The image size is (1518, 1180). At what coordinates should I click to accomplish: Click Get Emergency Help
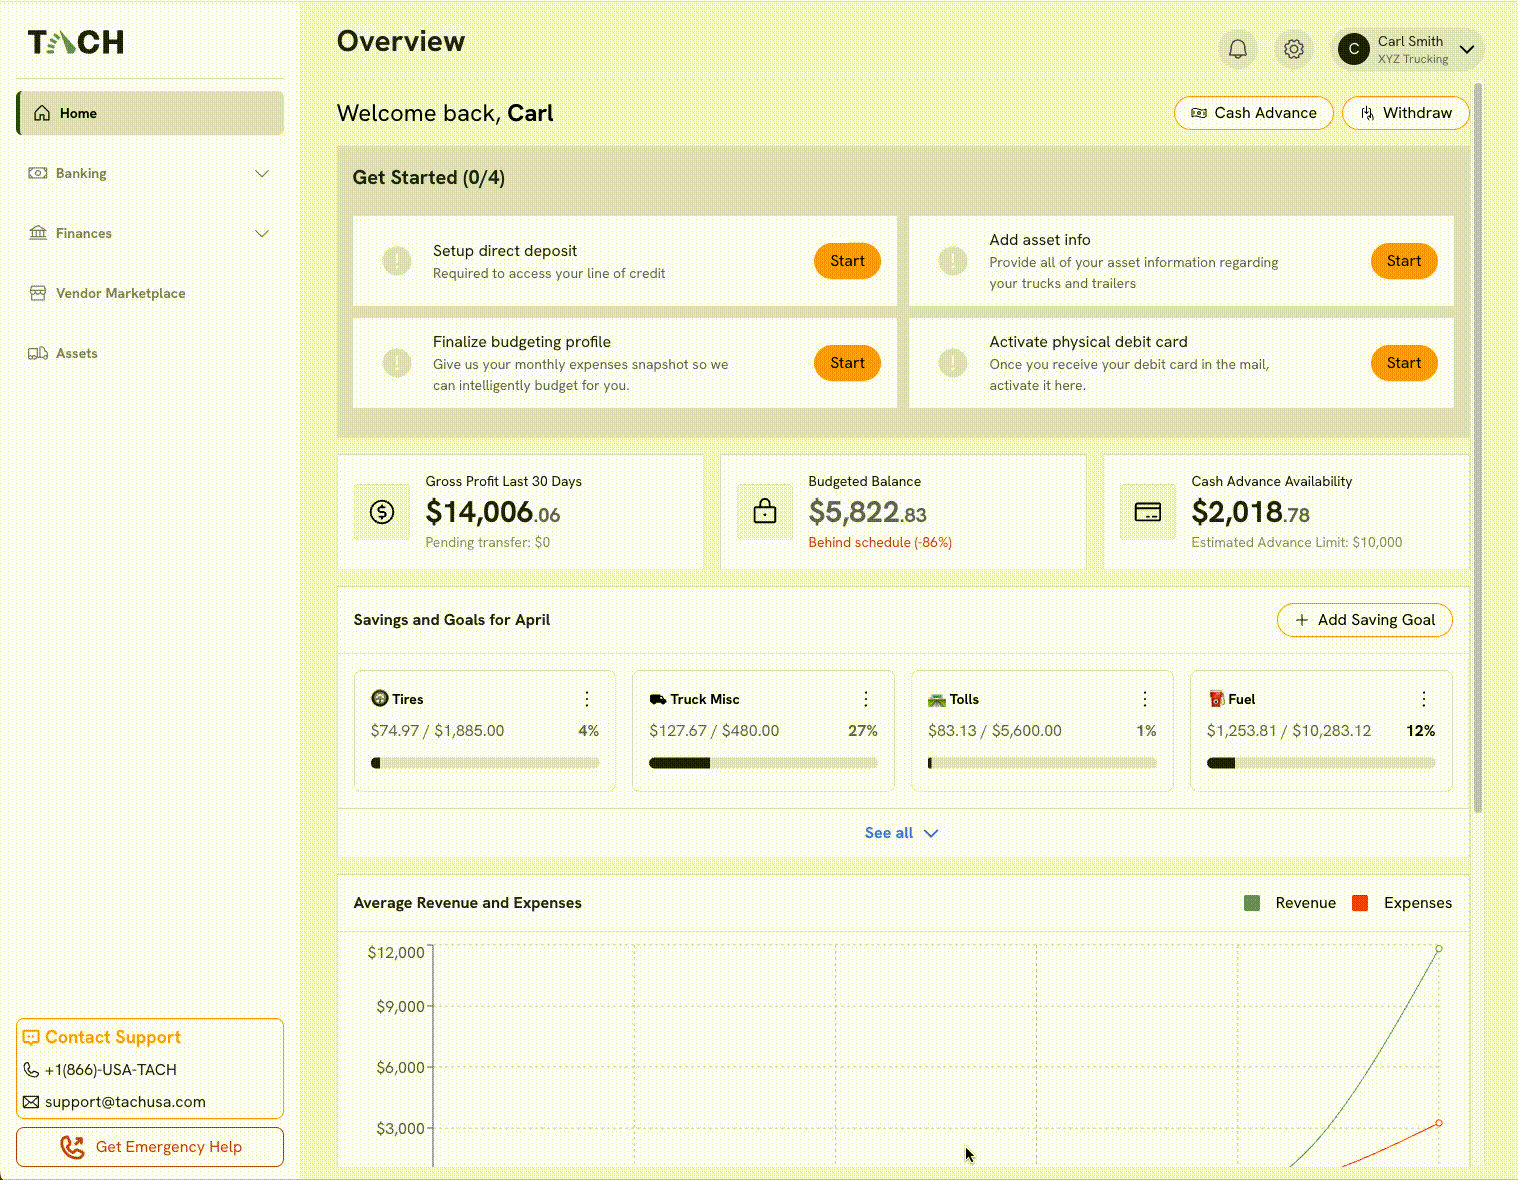click(x=150, y=1147)
